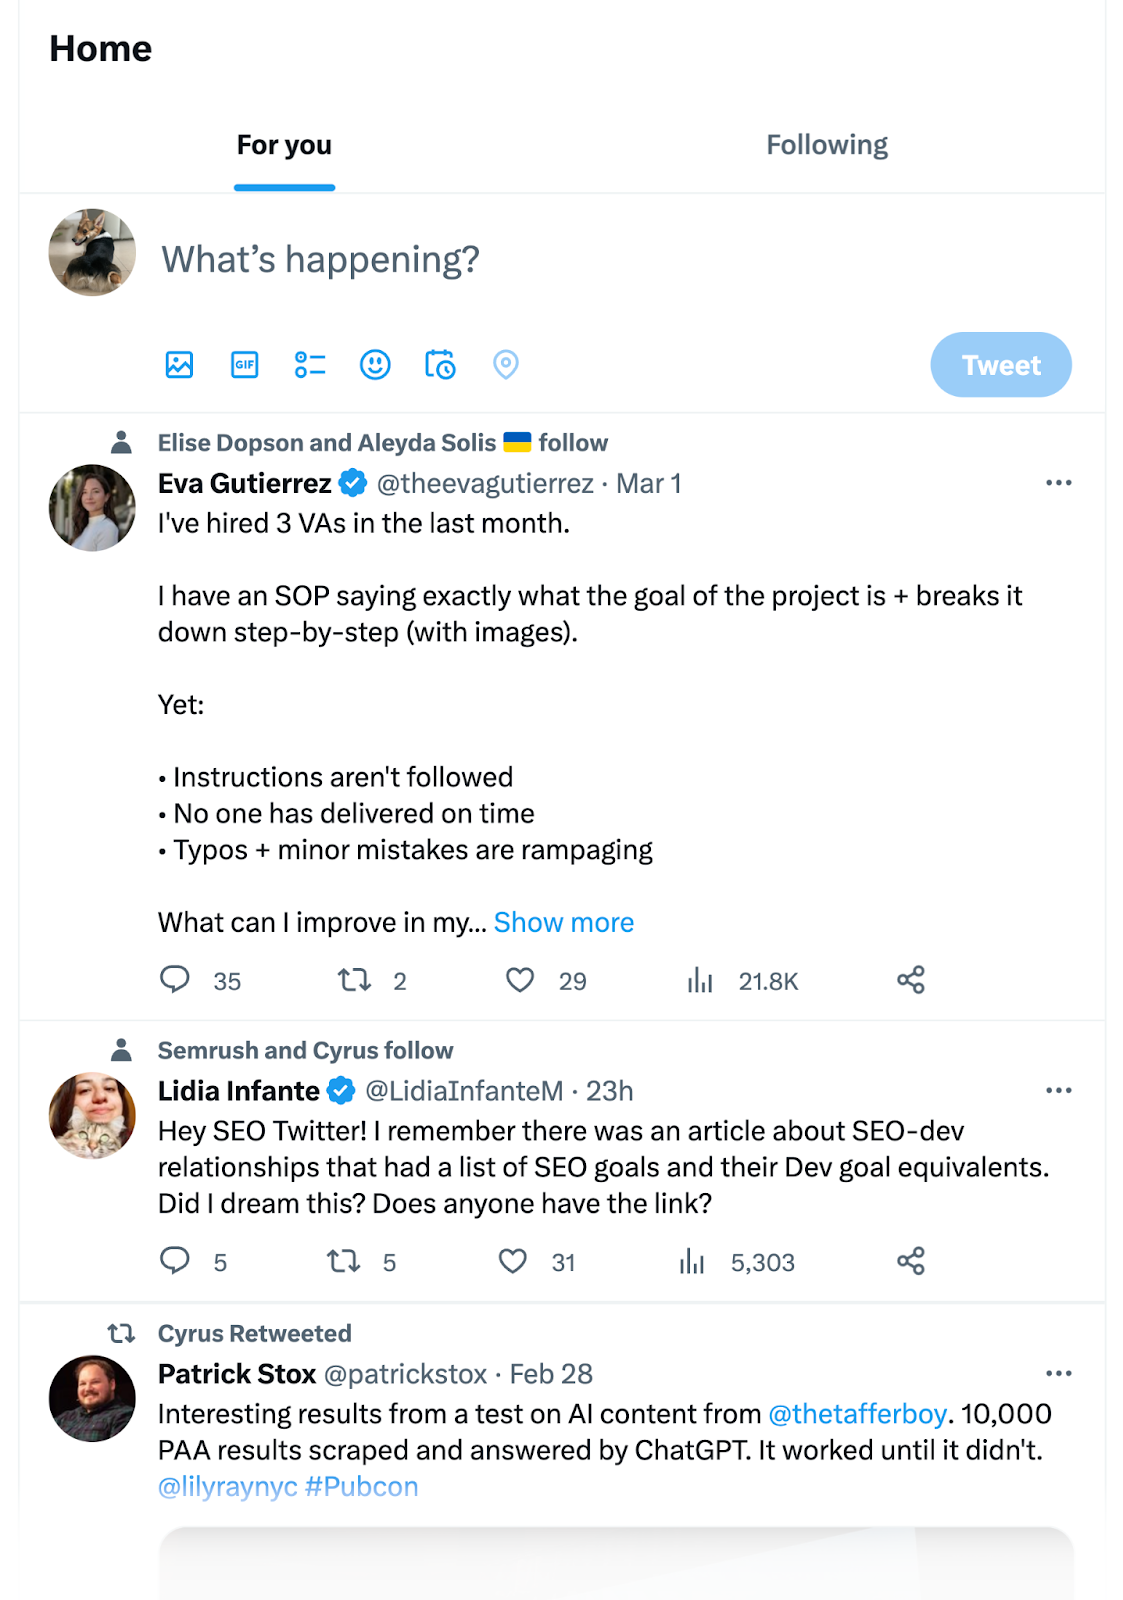Switch to the Following tab
The image size is (1123, 1600).
point(826,145)
